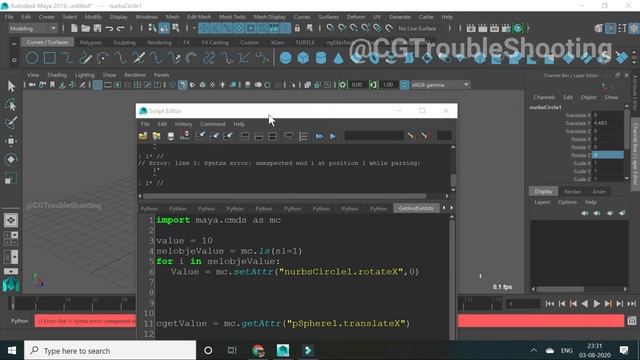
Task: Open Channels menu in Channel Box
Action: [x=544, y=98]
